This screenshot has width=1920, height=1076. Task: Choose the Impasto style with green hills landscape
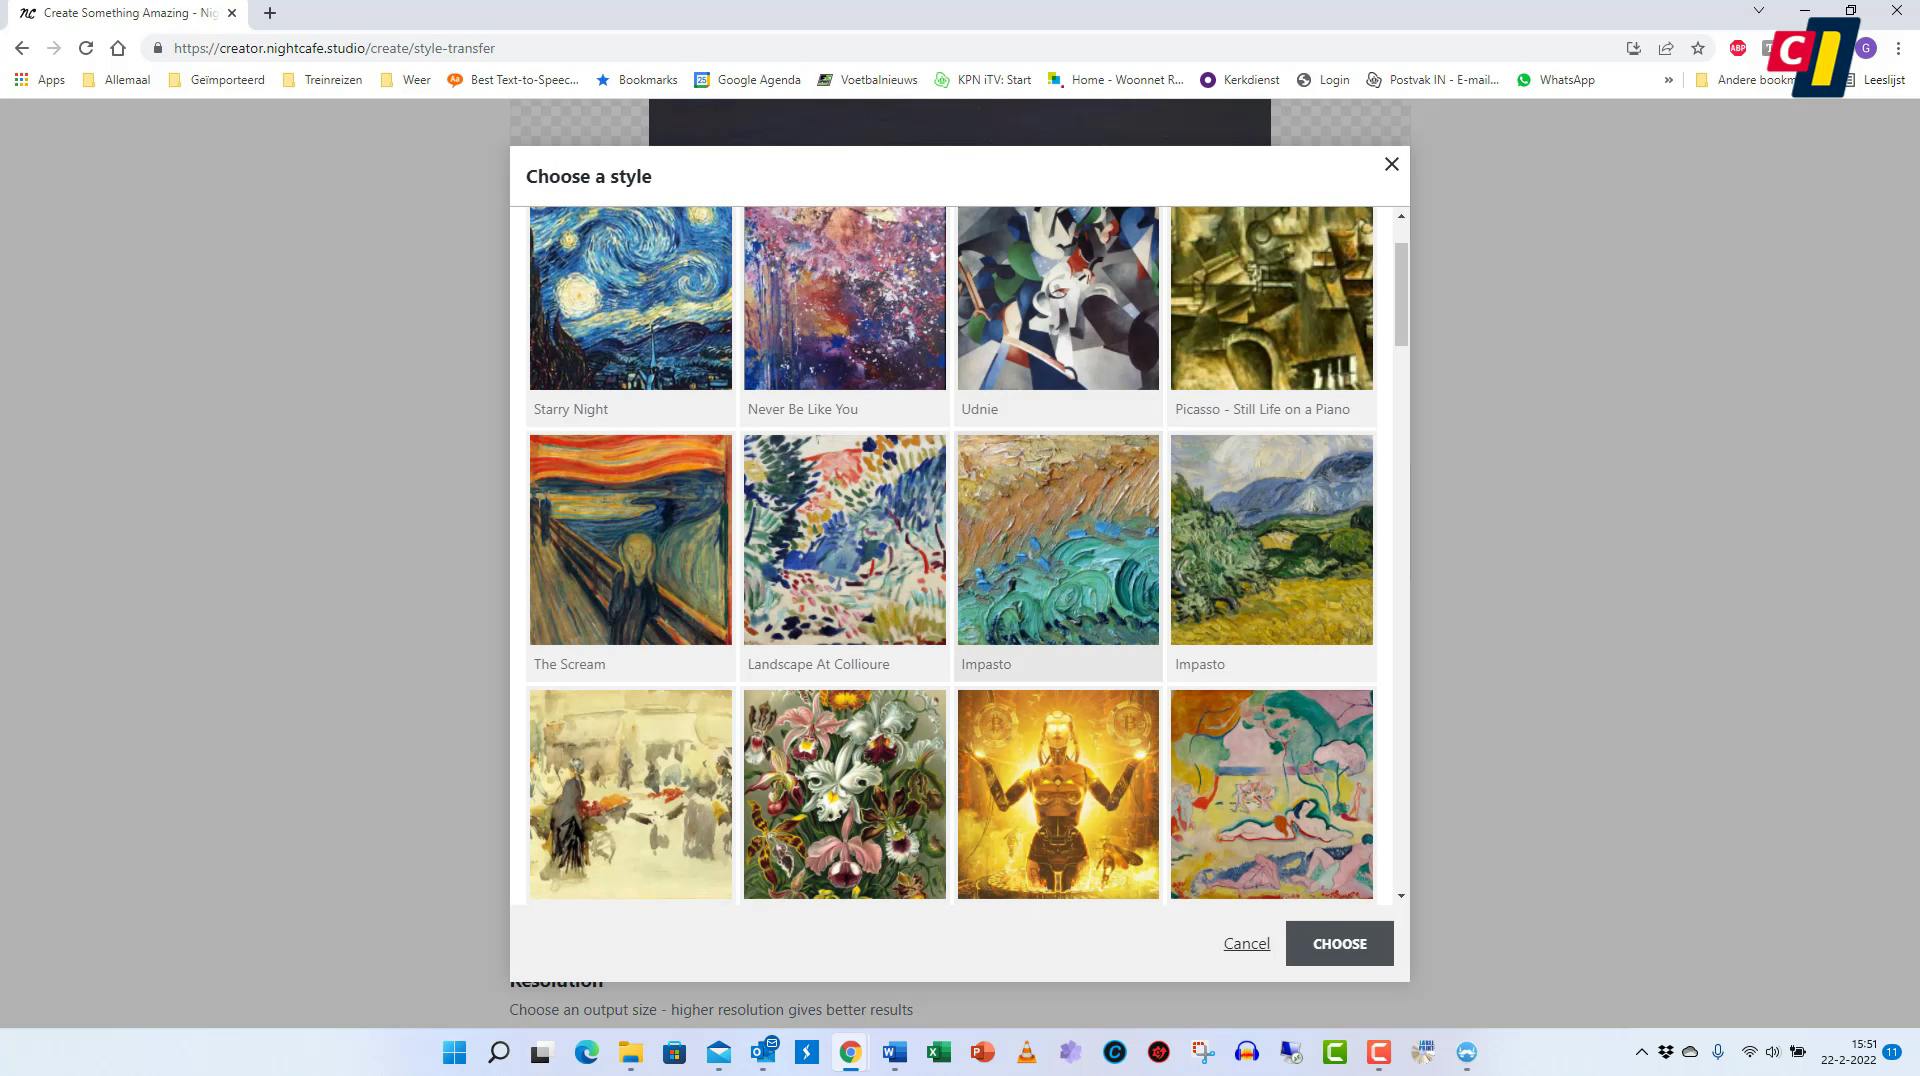click(1272, 540)
